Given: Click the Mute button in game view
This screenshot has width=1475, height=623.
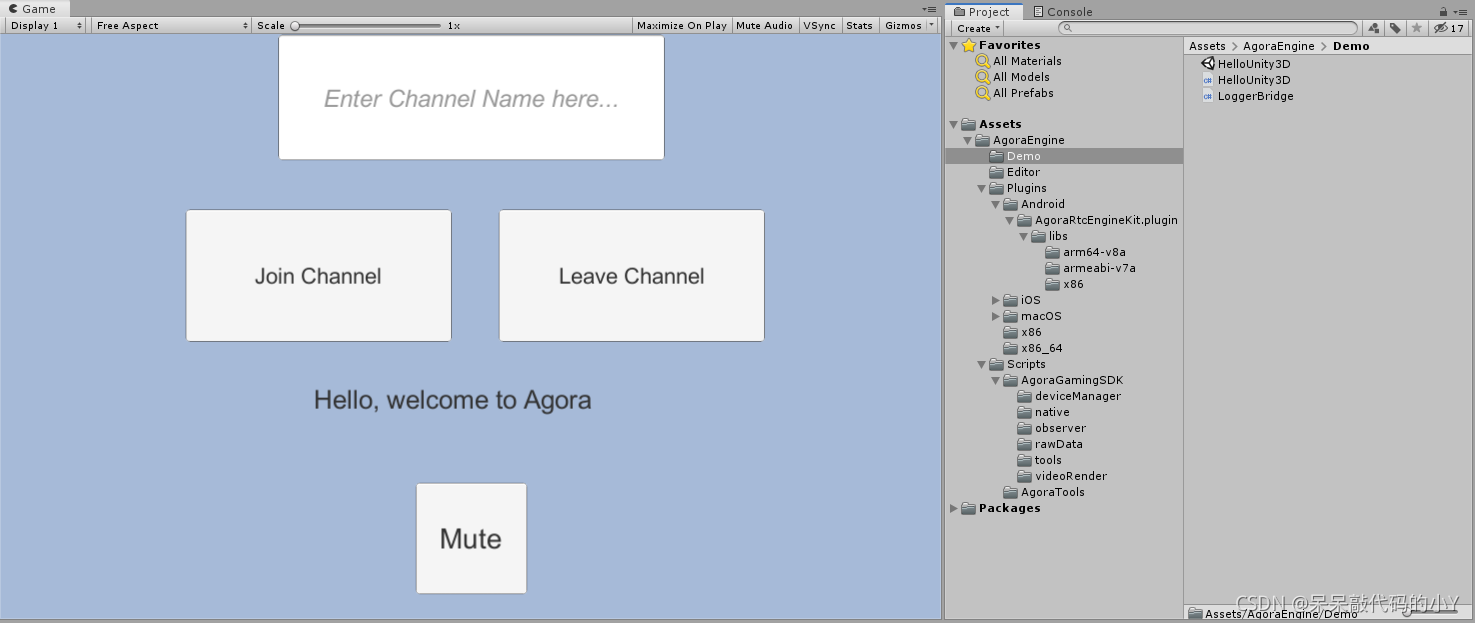Looking at the screenshot, I should click(x=471, y=538).
